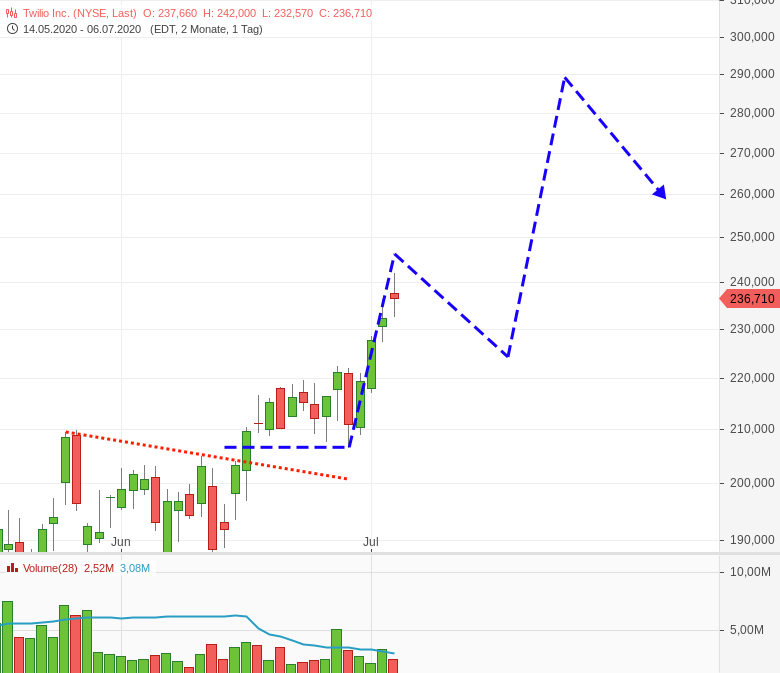Select the Twilio Inc. (NYSE, Last) title
The image size is (780, 673).
click(x=80, y=13)
